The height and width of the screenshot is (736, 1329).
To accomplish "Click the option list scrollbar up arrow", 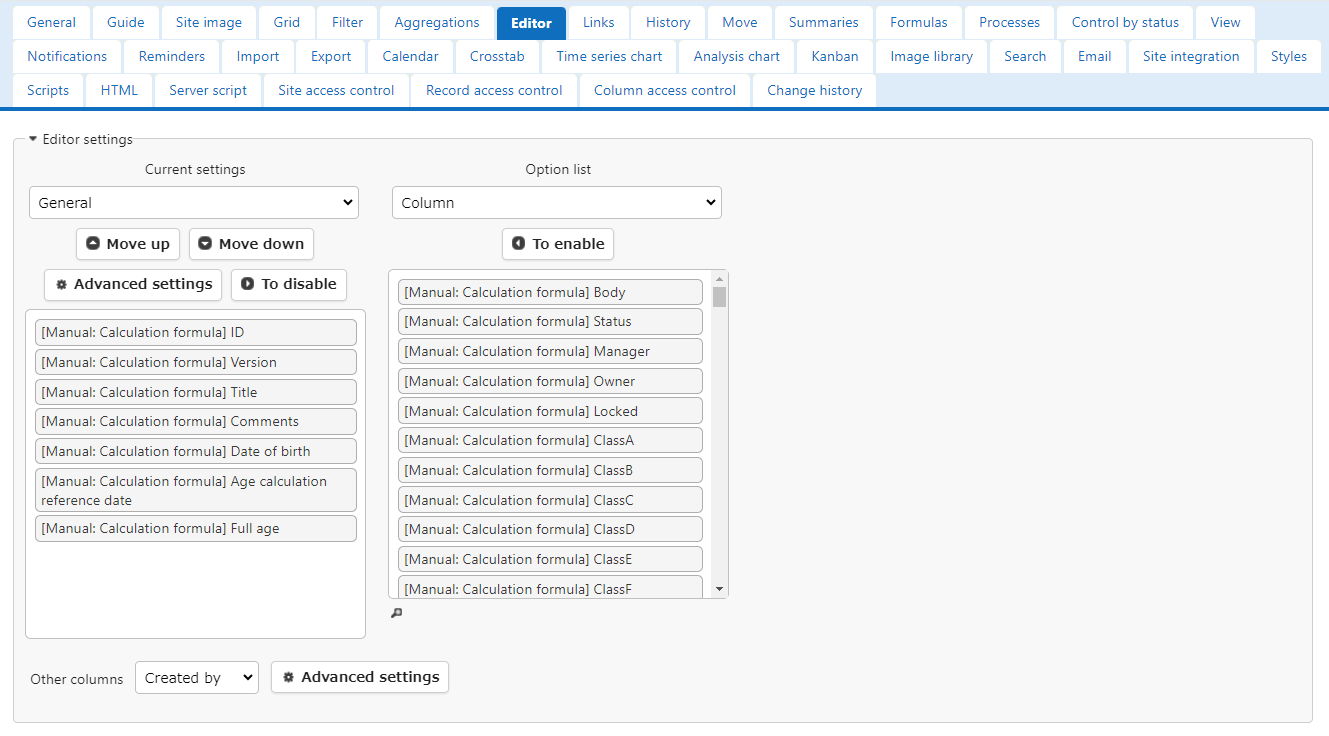I will point(719,278).
